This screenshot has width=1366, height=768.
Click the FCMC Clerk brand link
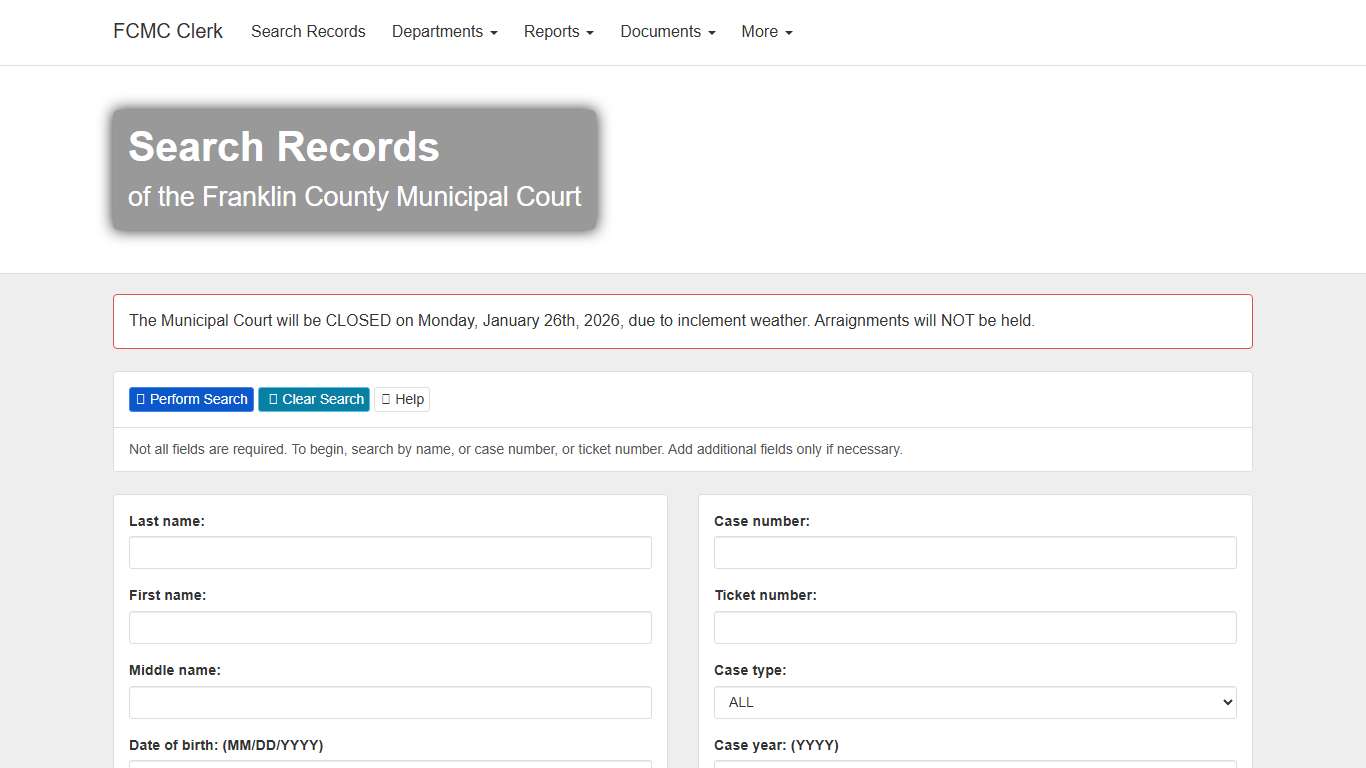(167, 31)
